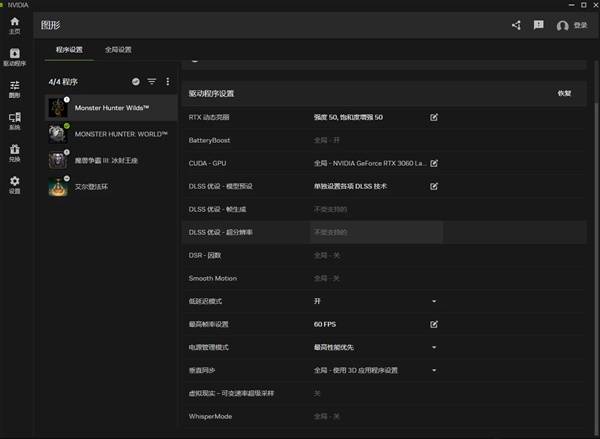Click the 驱动程序设置 section header

pyautogui.click(x=211, y=93)
